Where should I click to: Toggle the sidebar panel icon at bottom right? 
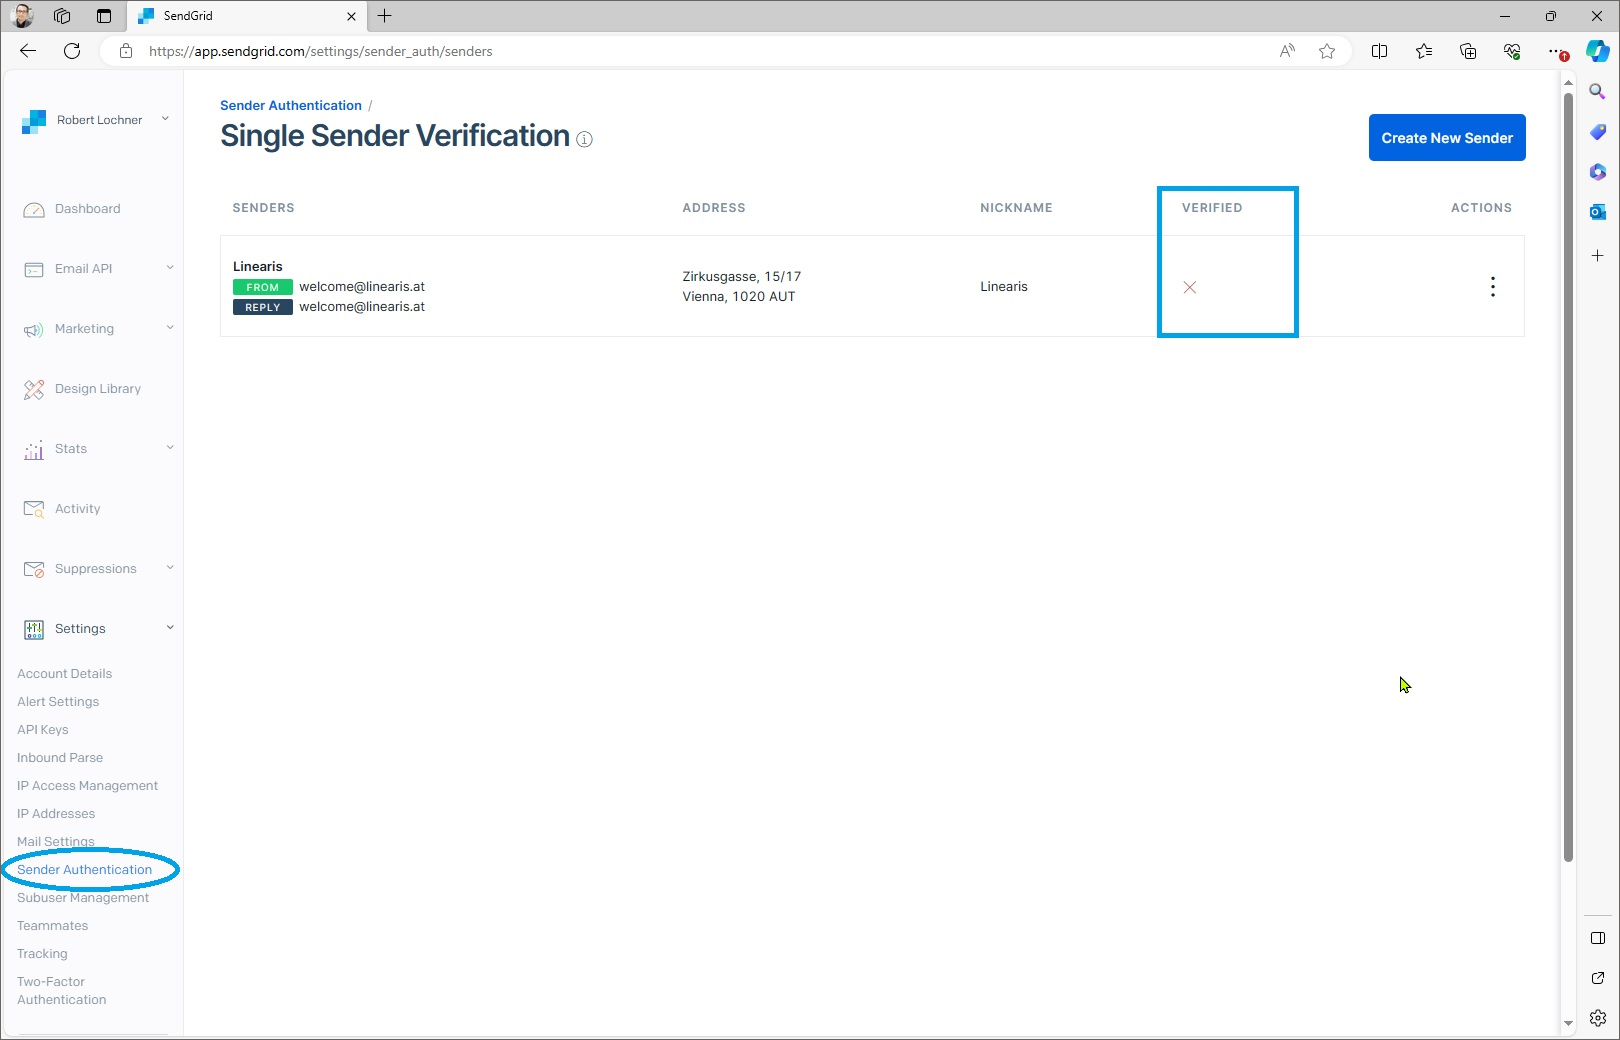point(1598,938)
